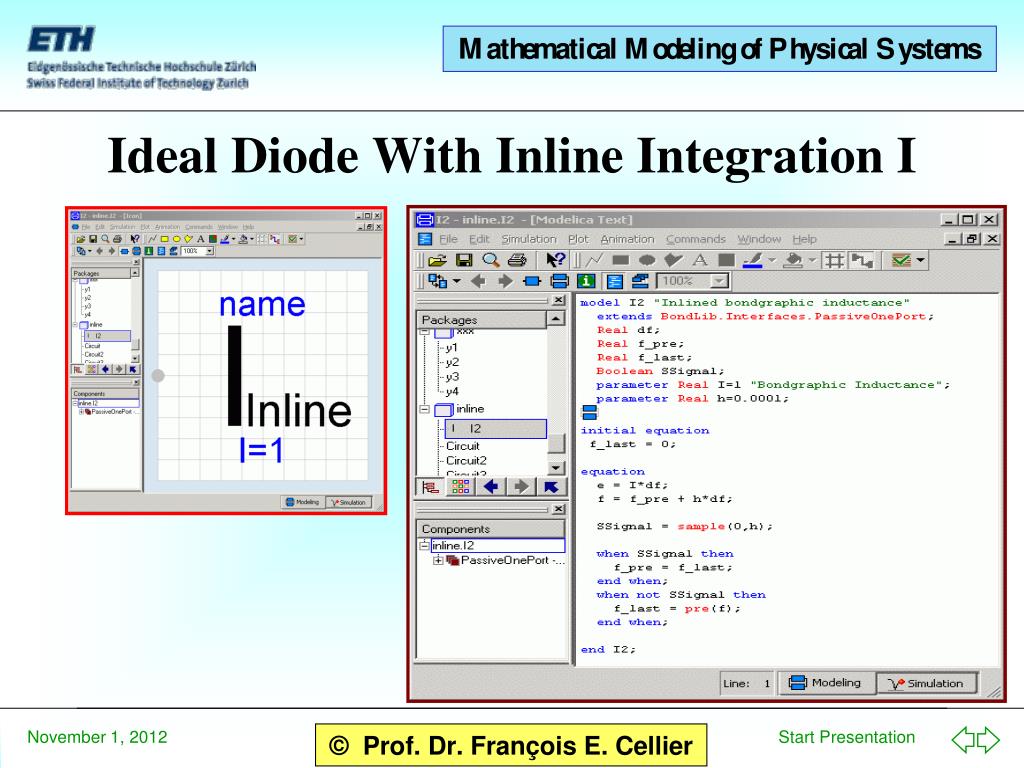This screenshot has height=768, width=1024.
Task: Open the Animation menu
Action: [628, 239]
